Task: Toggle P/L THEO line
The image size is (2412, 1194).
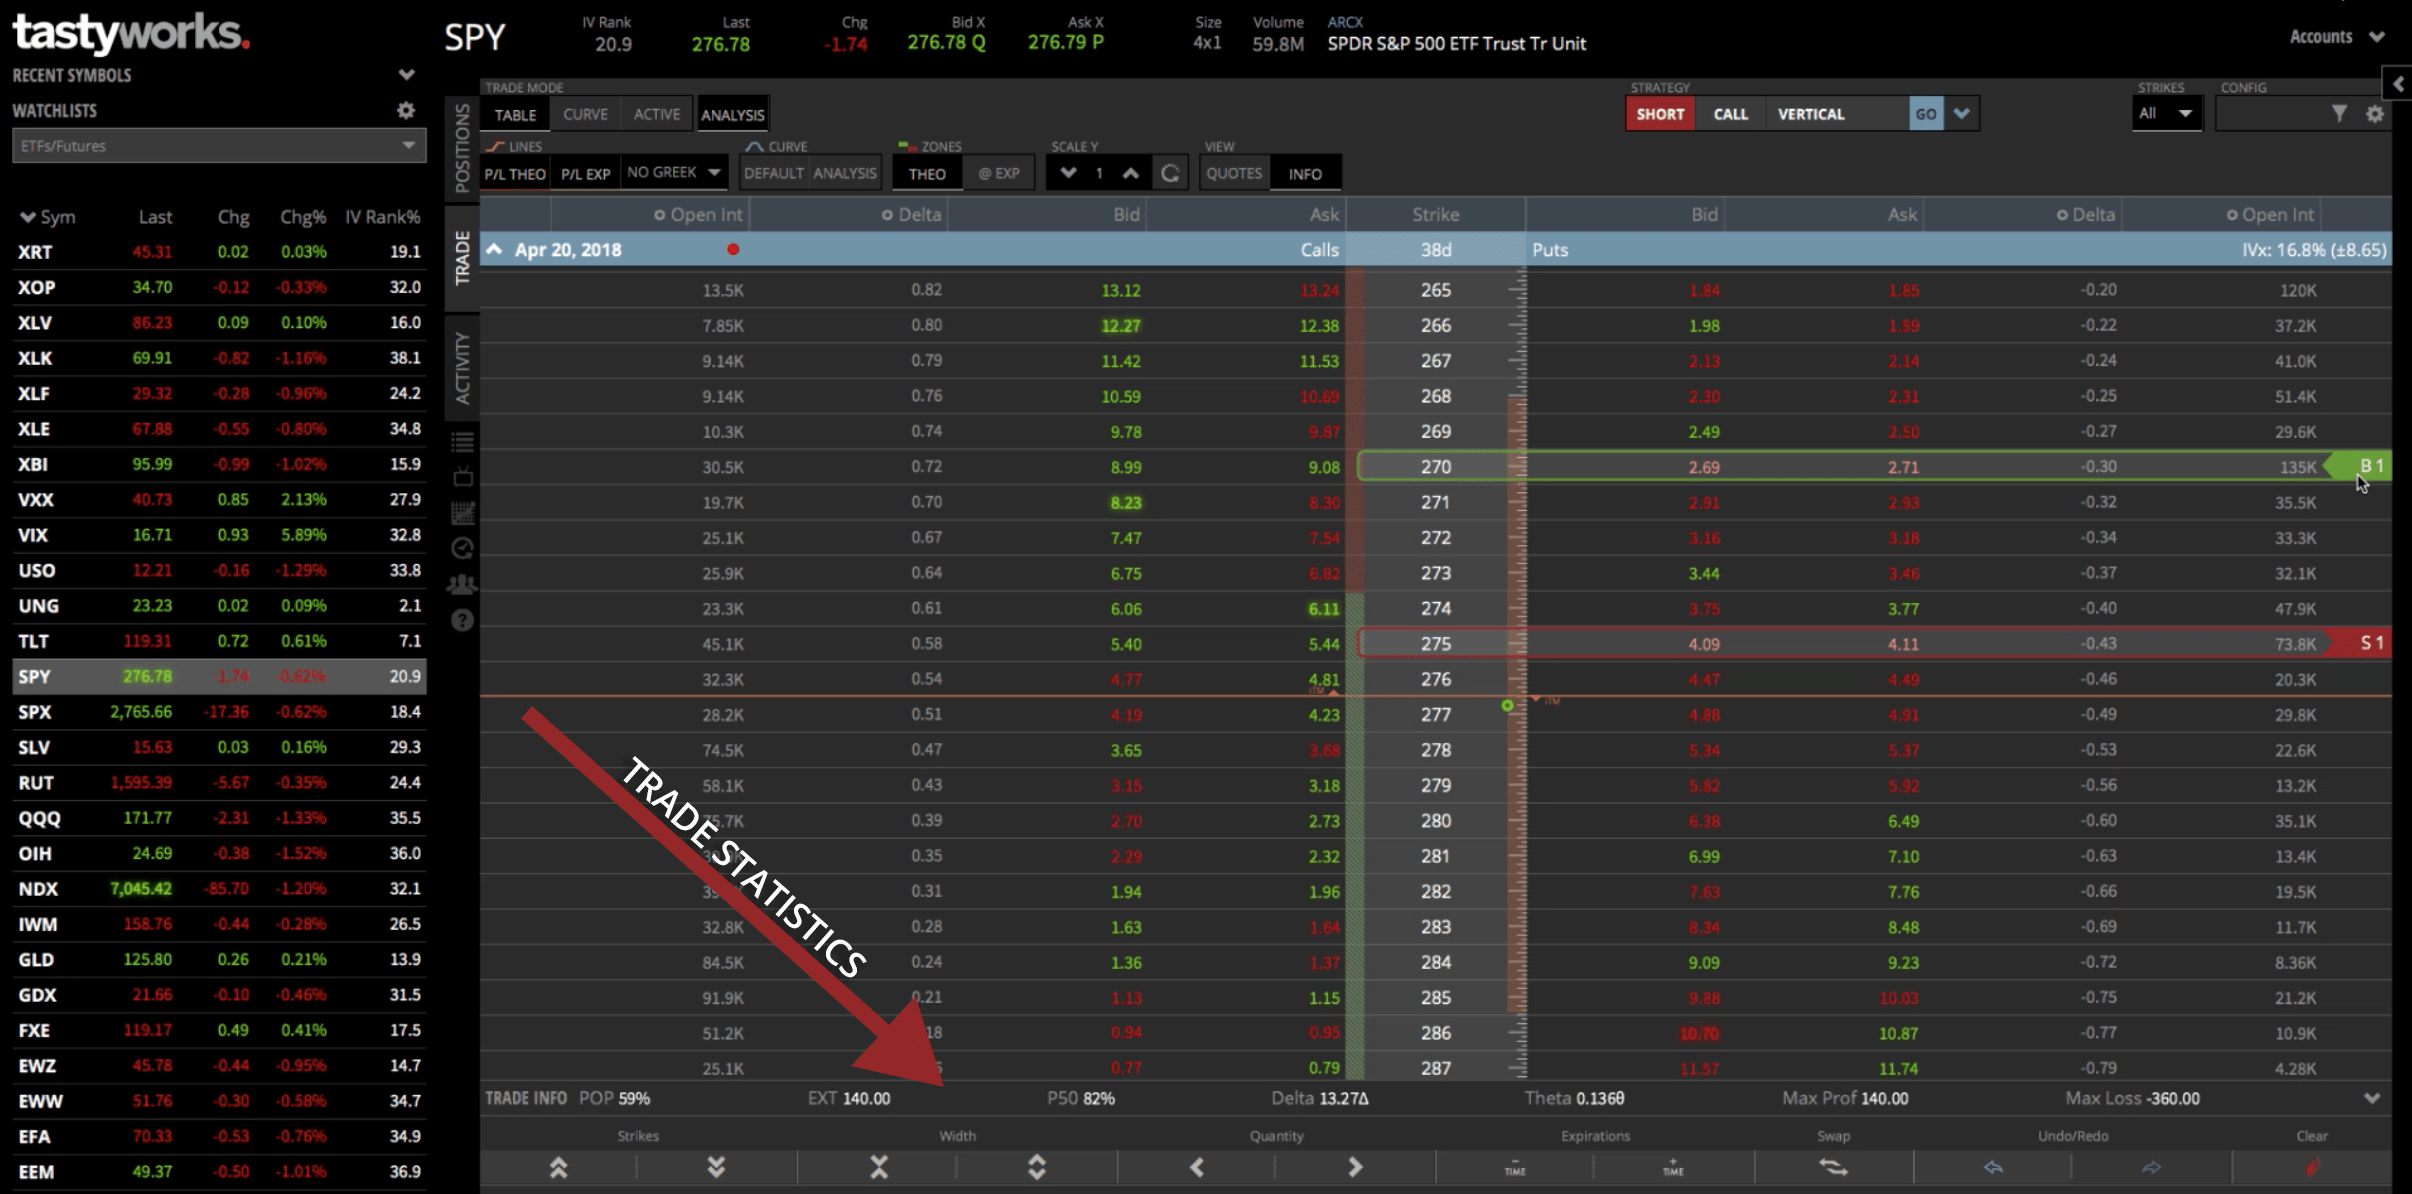Action: click(515, 174)
